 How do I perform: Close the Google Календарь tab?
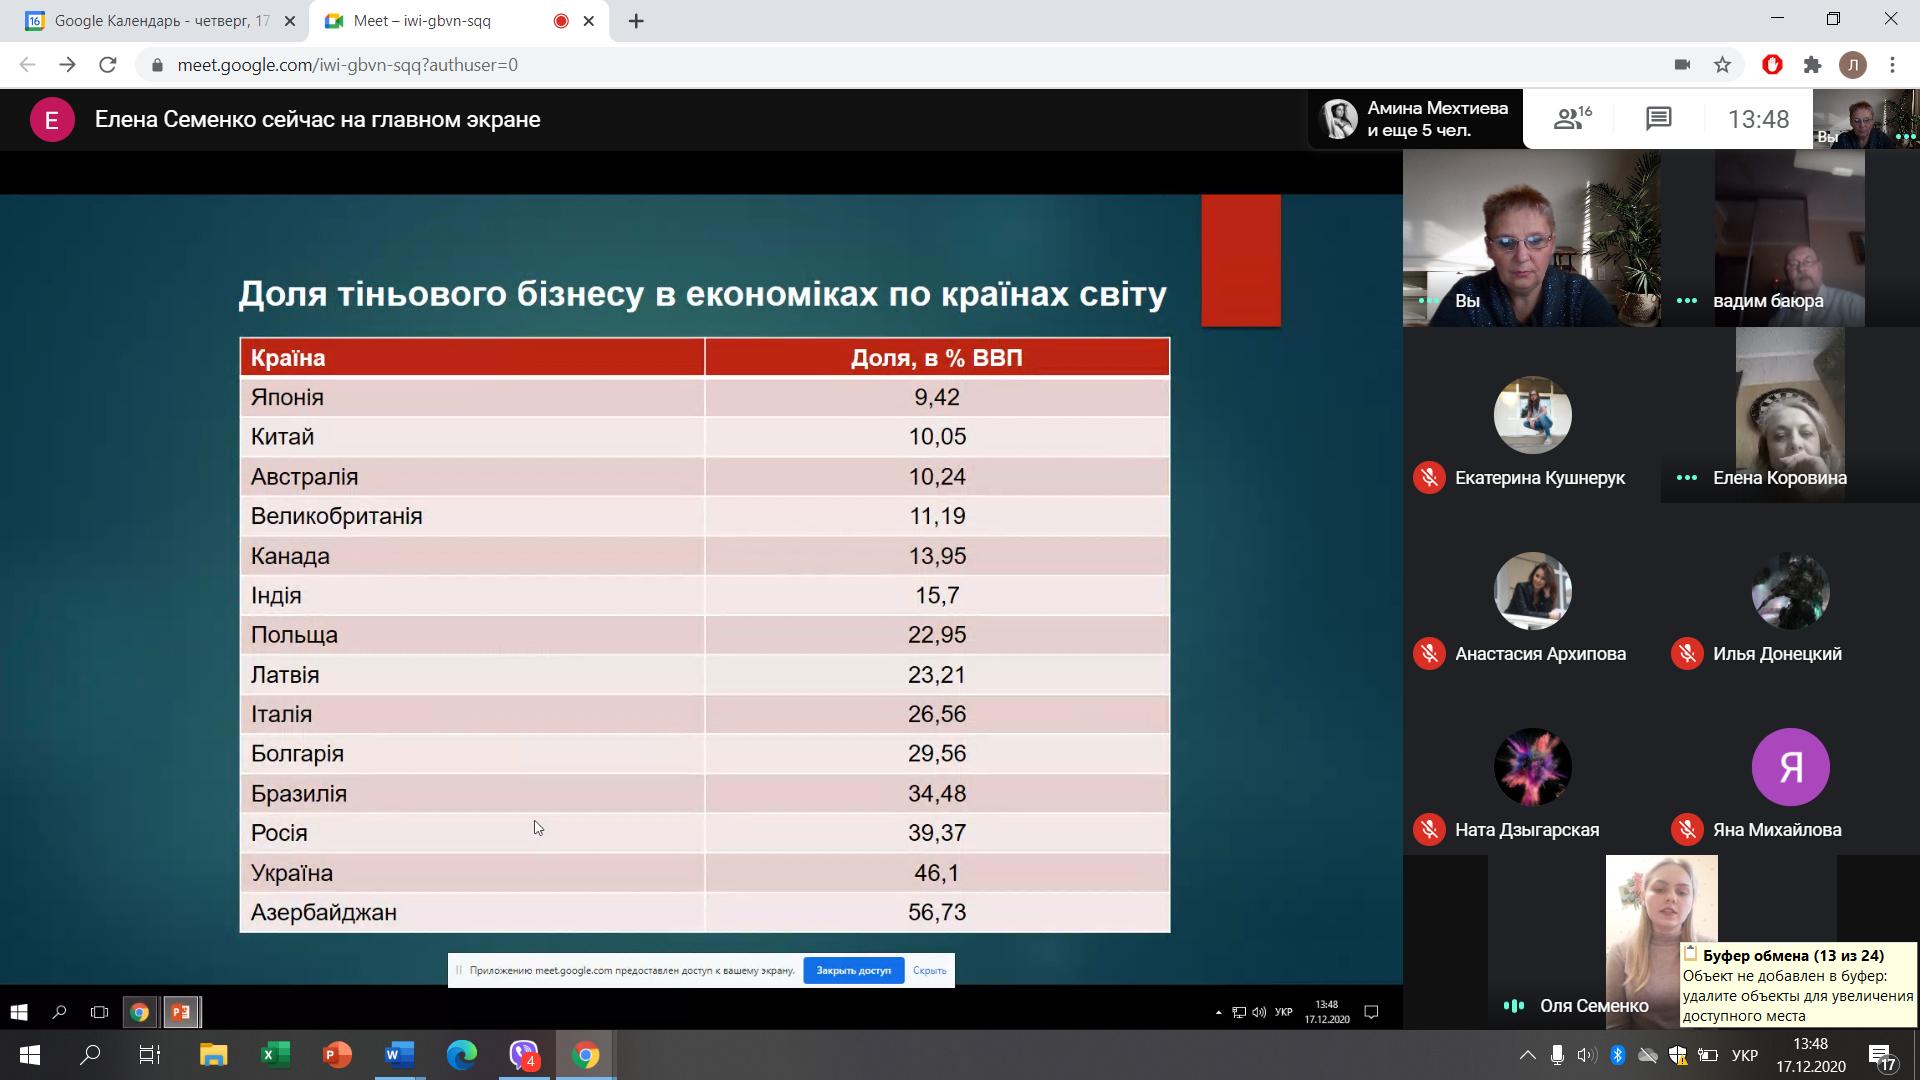click(291, 21)
